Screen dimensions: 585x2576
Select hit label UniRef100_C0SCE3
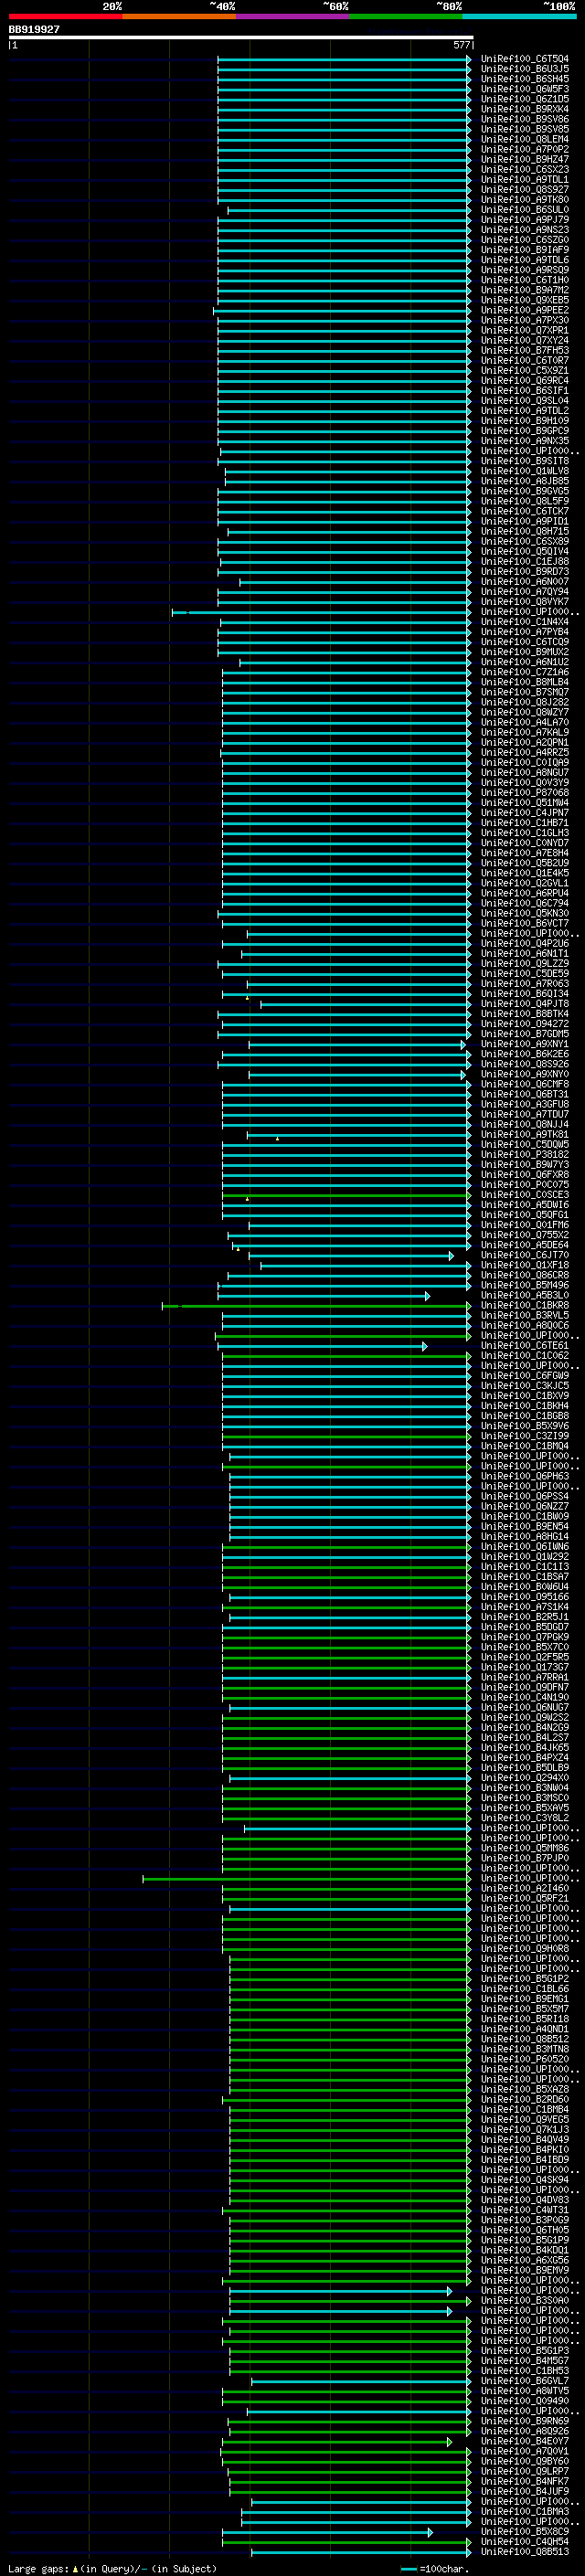[525, 1195]
